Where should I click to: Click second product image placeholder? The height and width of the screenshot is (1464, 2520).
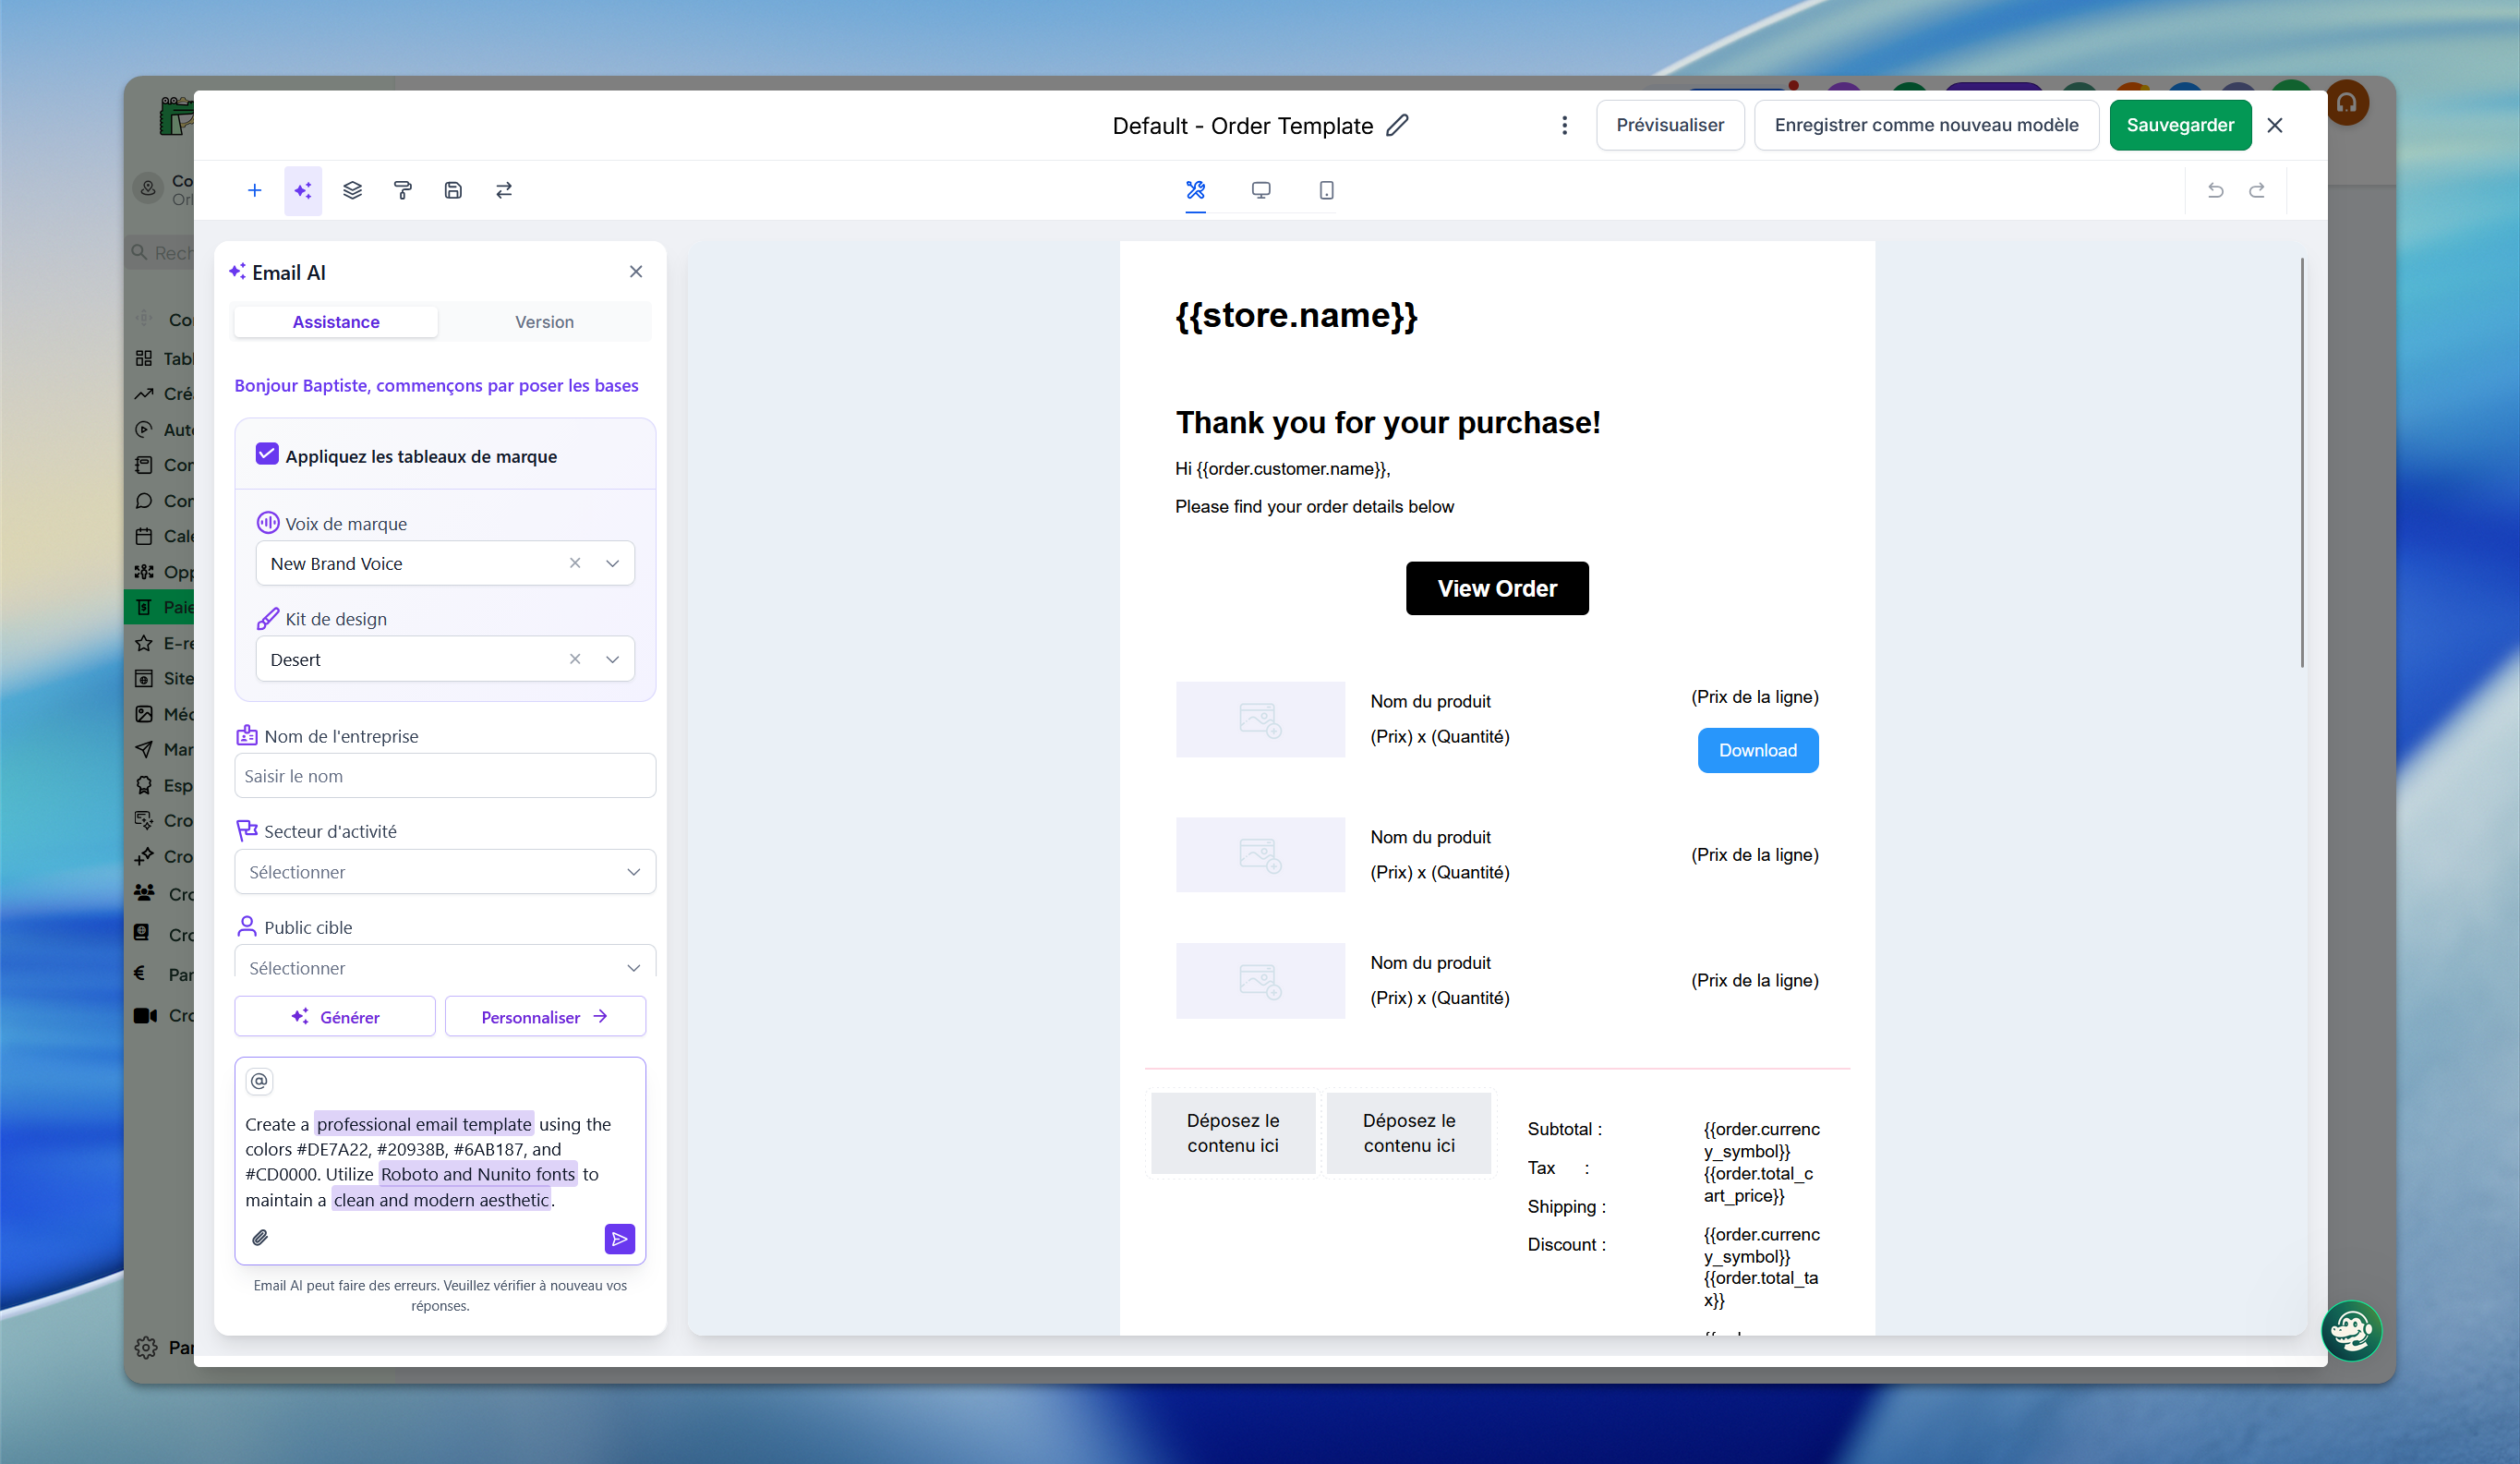(1260, 855)
